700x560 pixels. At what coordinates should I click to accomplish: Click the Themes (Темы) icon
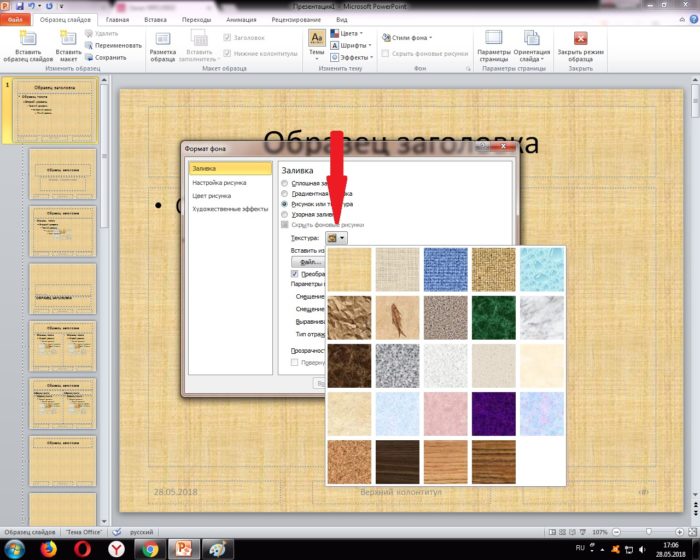point(317,38)
